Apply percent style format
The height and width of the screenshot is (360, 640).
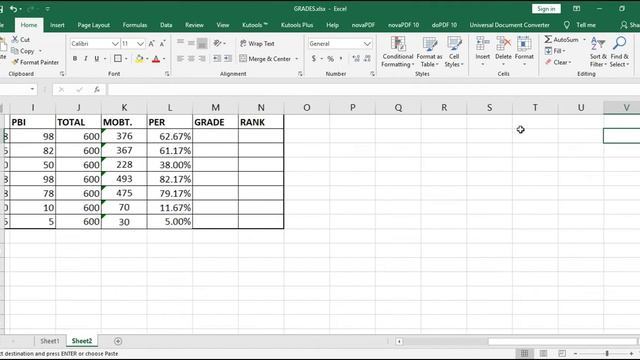point(331,59)
